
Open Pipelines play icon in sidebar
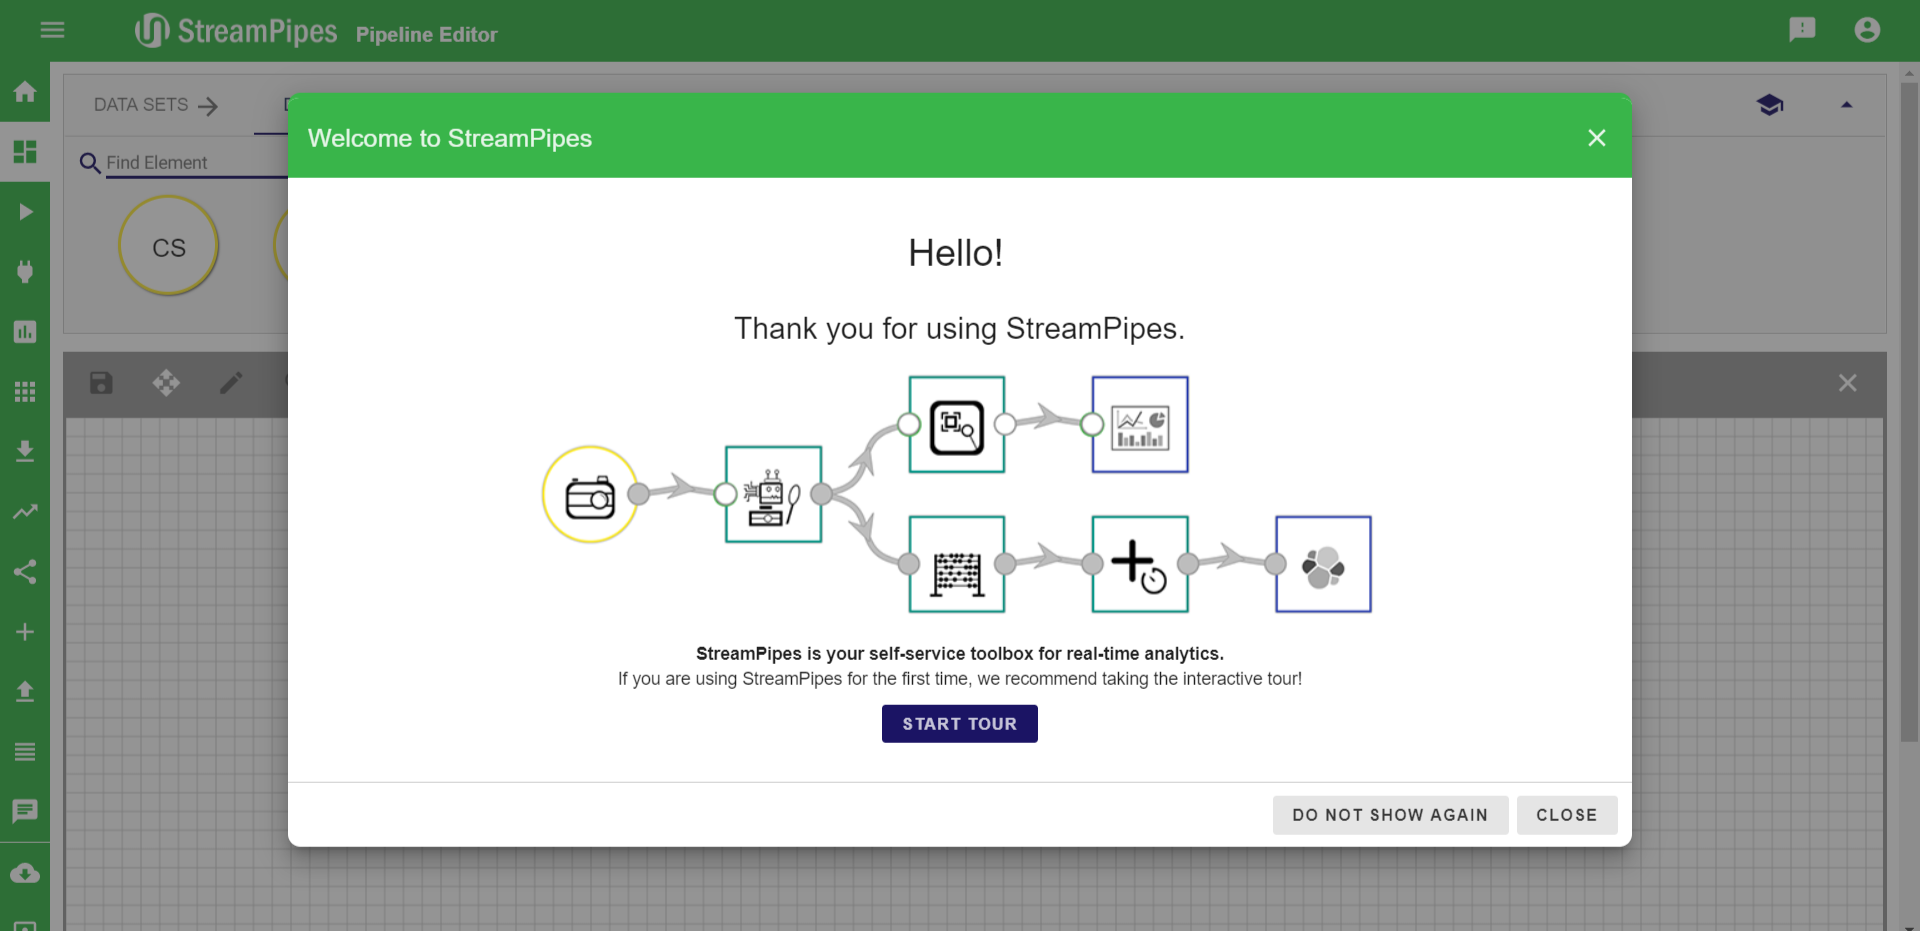pos(25,212)
